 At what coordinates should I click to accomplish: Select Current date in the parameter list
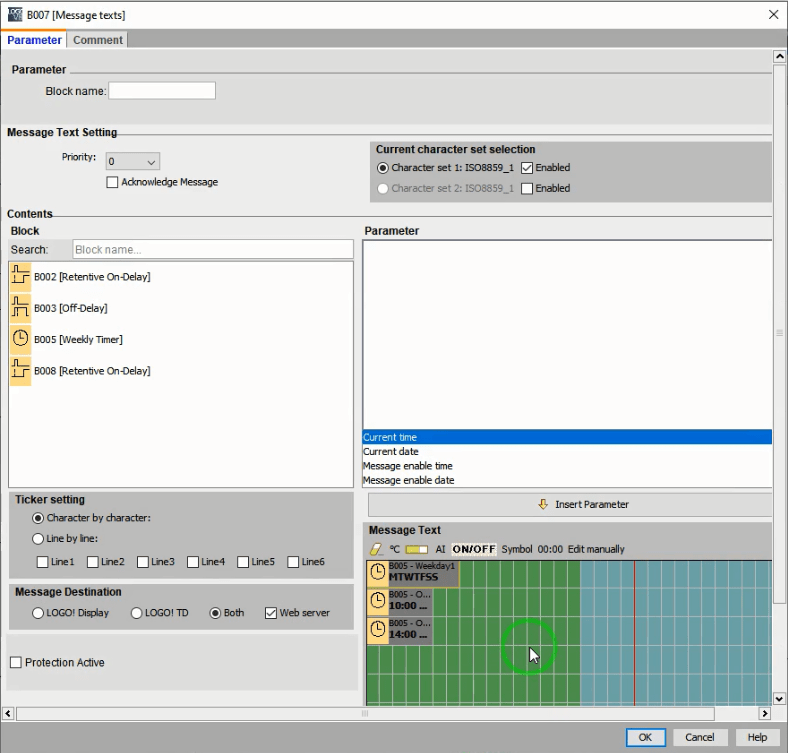(x=391, y=452)
